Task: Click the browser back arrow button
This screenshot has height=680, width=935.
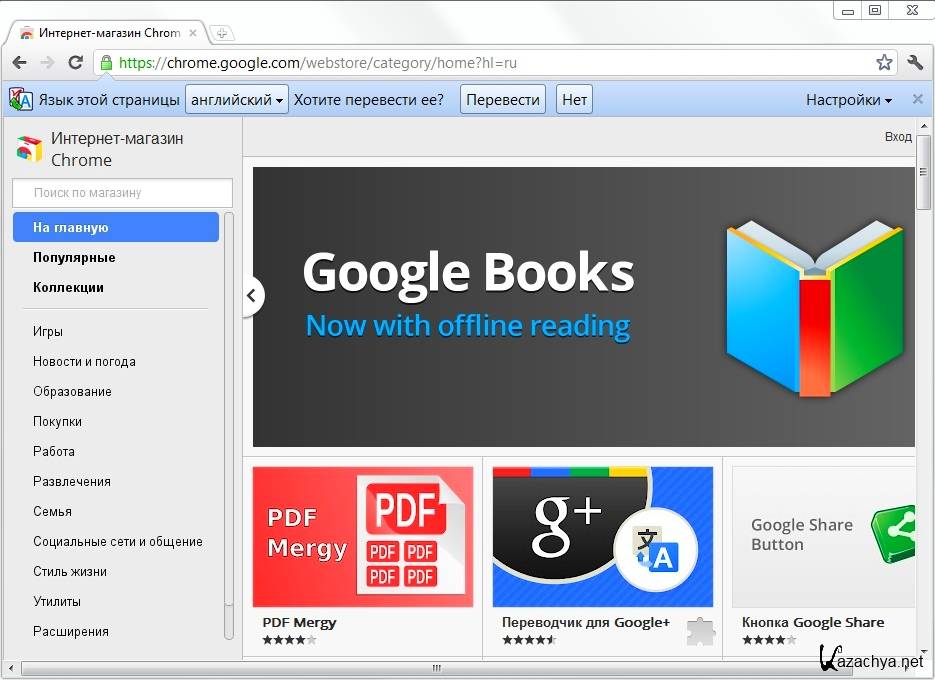Action: [x=19, y=62]
